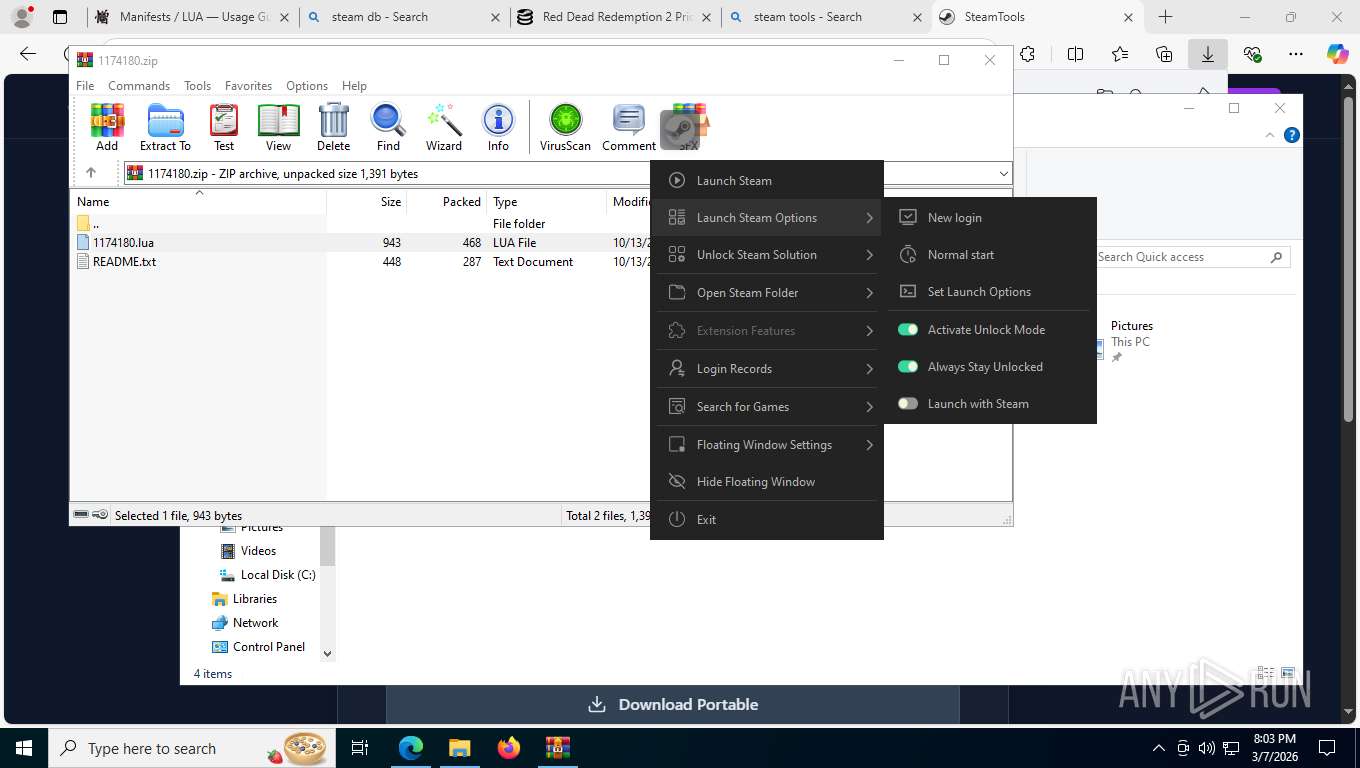Open Firefox from taskbar
Viewport: 1360px width, 768px height.
click(x=509, y=748)
